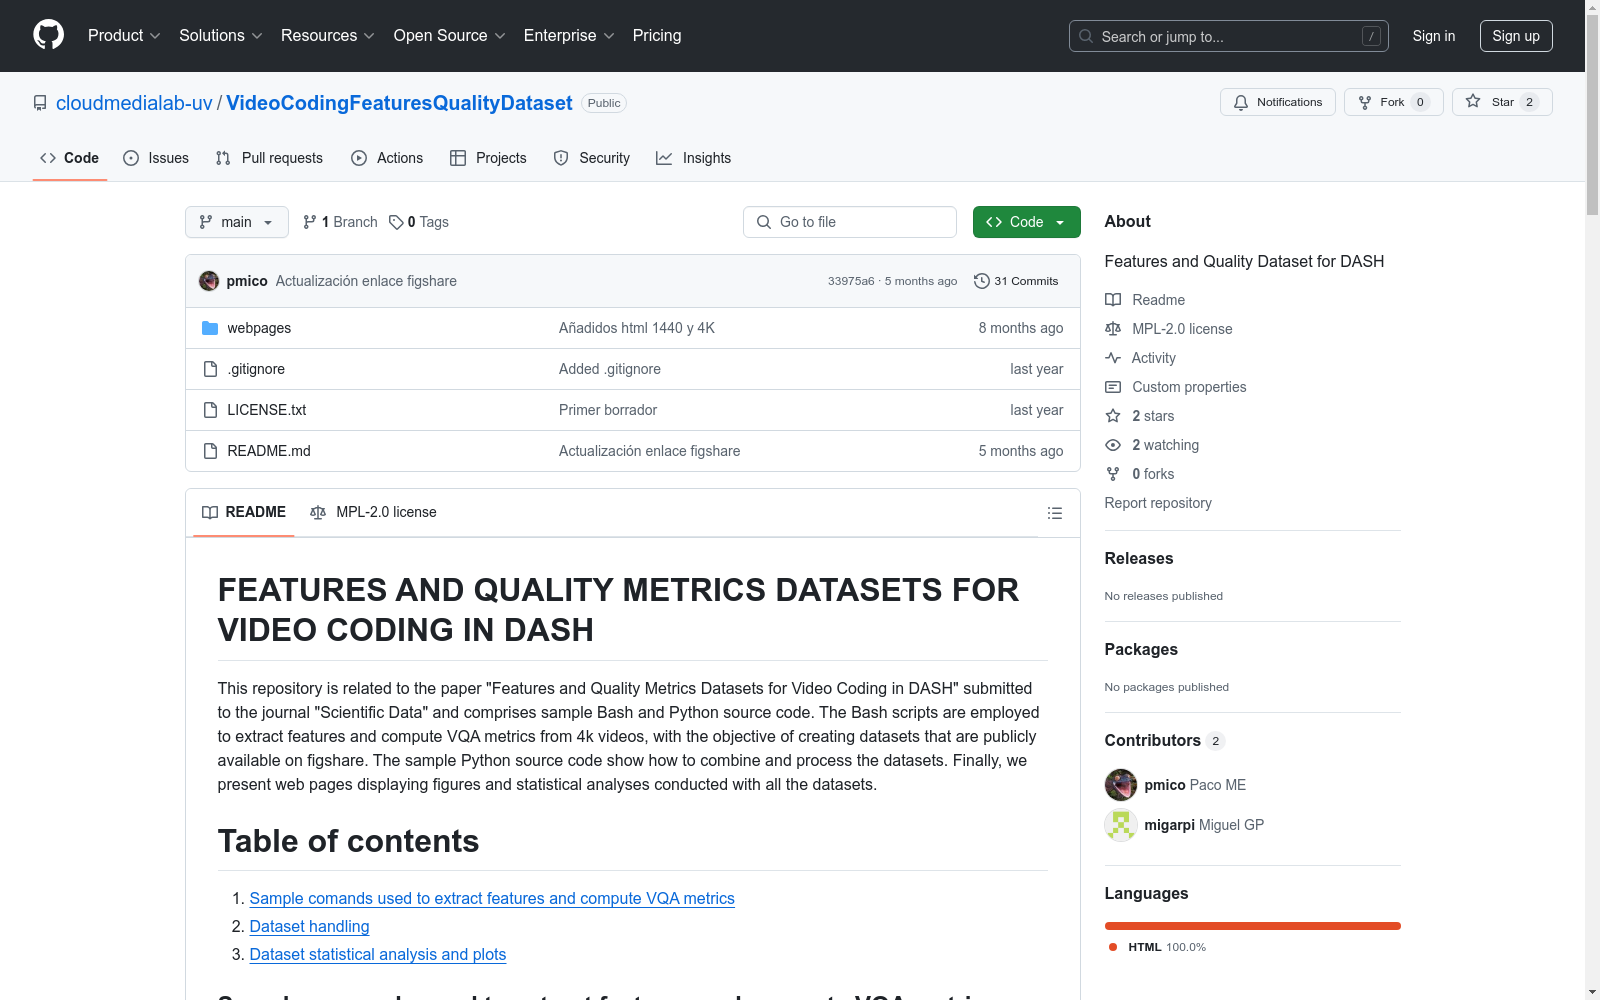The width and height of the screenshot is (1600, 1000).
Task: Click the search magnifier icon in header
Action: pyautogui.click(x=1086, y=36)
